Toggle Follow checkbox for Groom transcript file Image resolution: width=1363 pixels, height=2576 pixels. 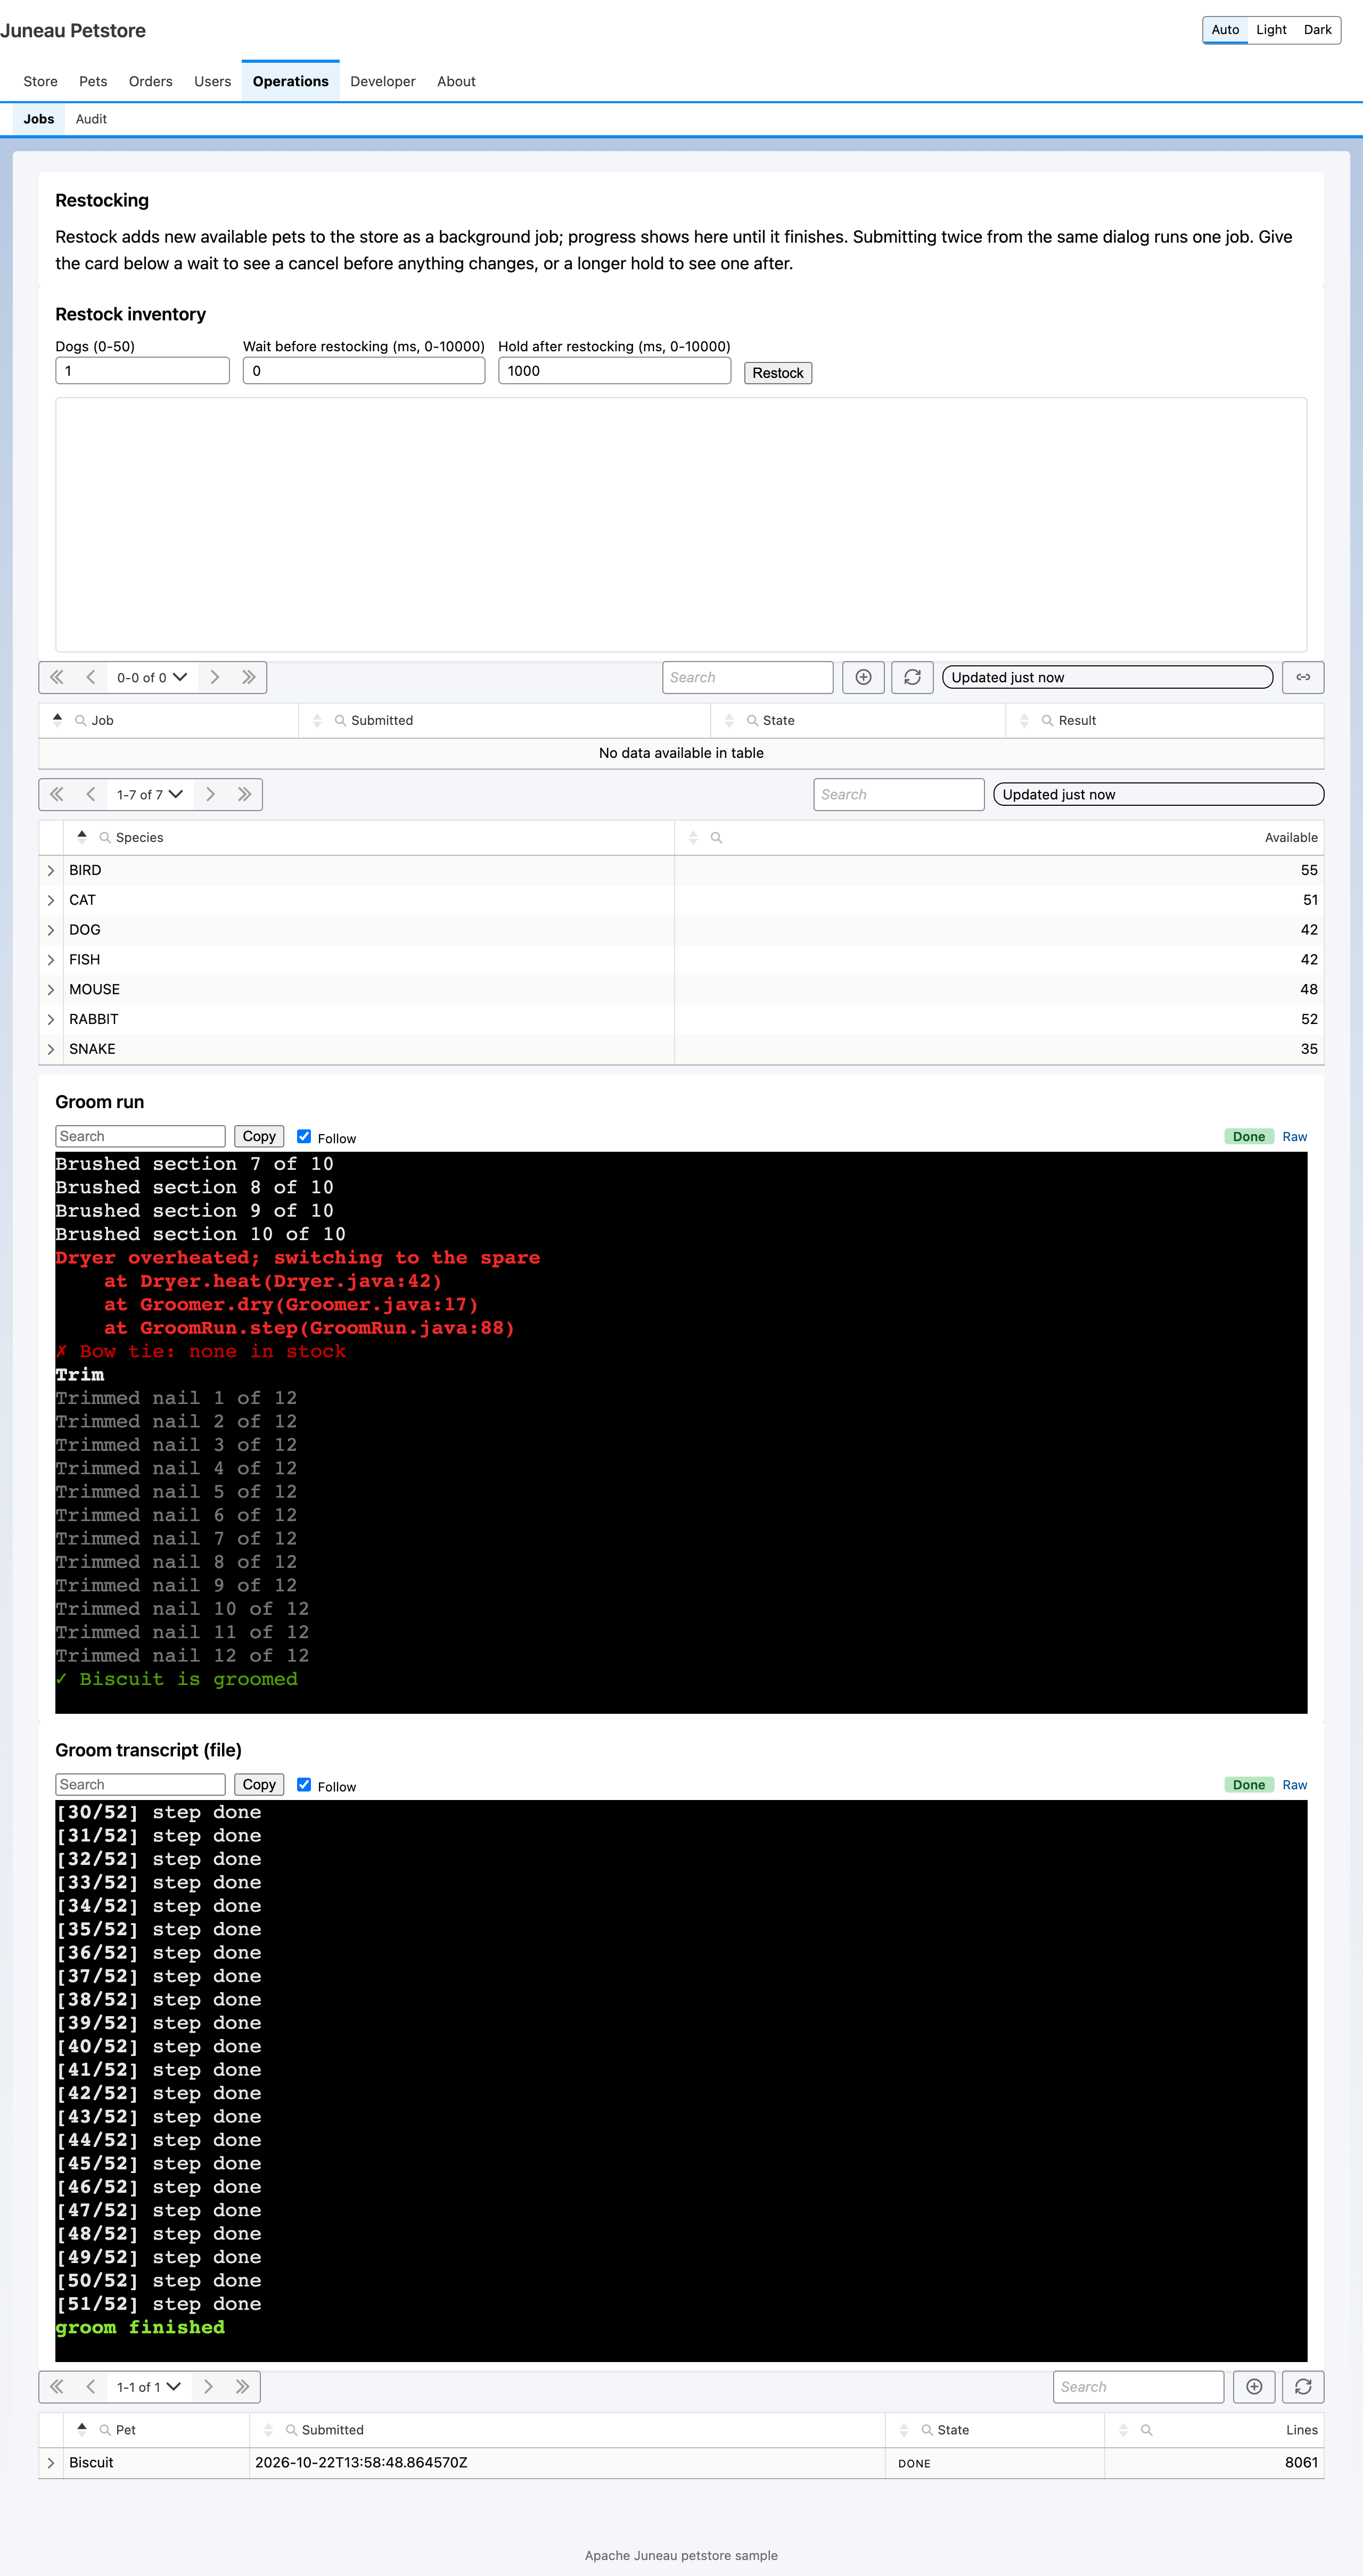304,1784
